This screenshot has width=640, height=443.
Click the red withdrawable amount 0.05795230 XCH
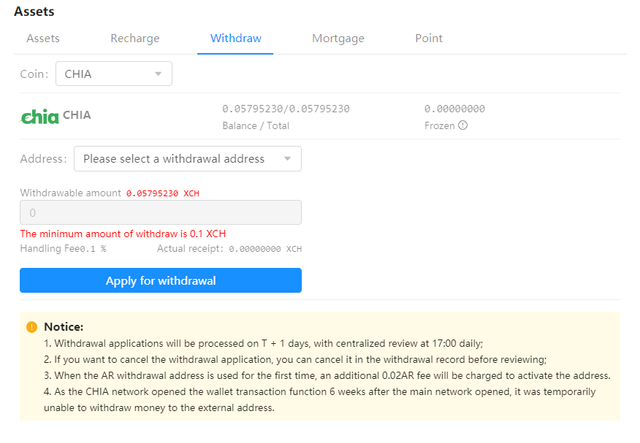tap(163, 194)
